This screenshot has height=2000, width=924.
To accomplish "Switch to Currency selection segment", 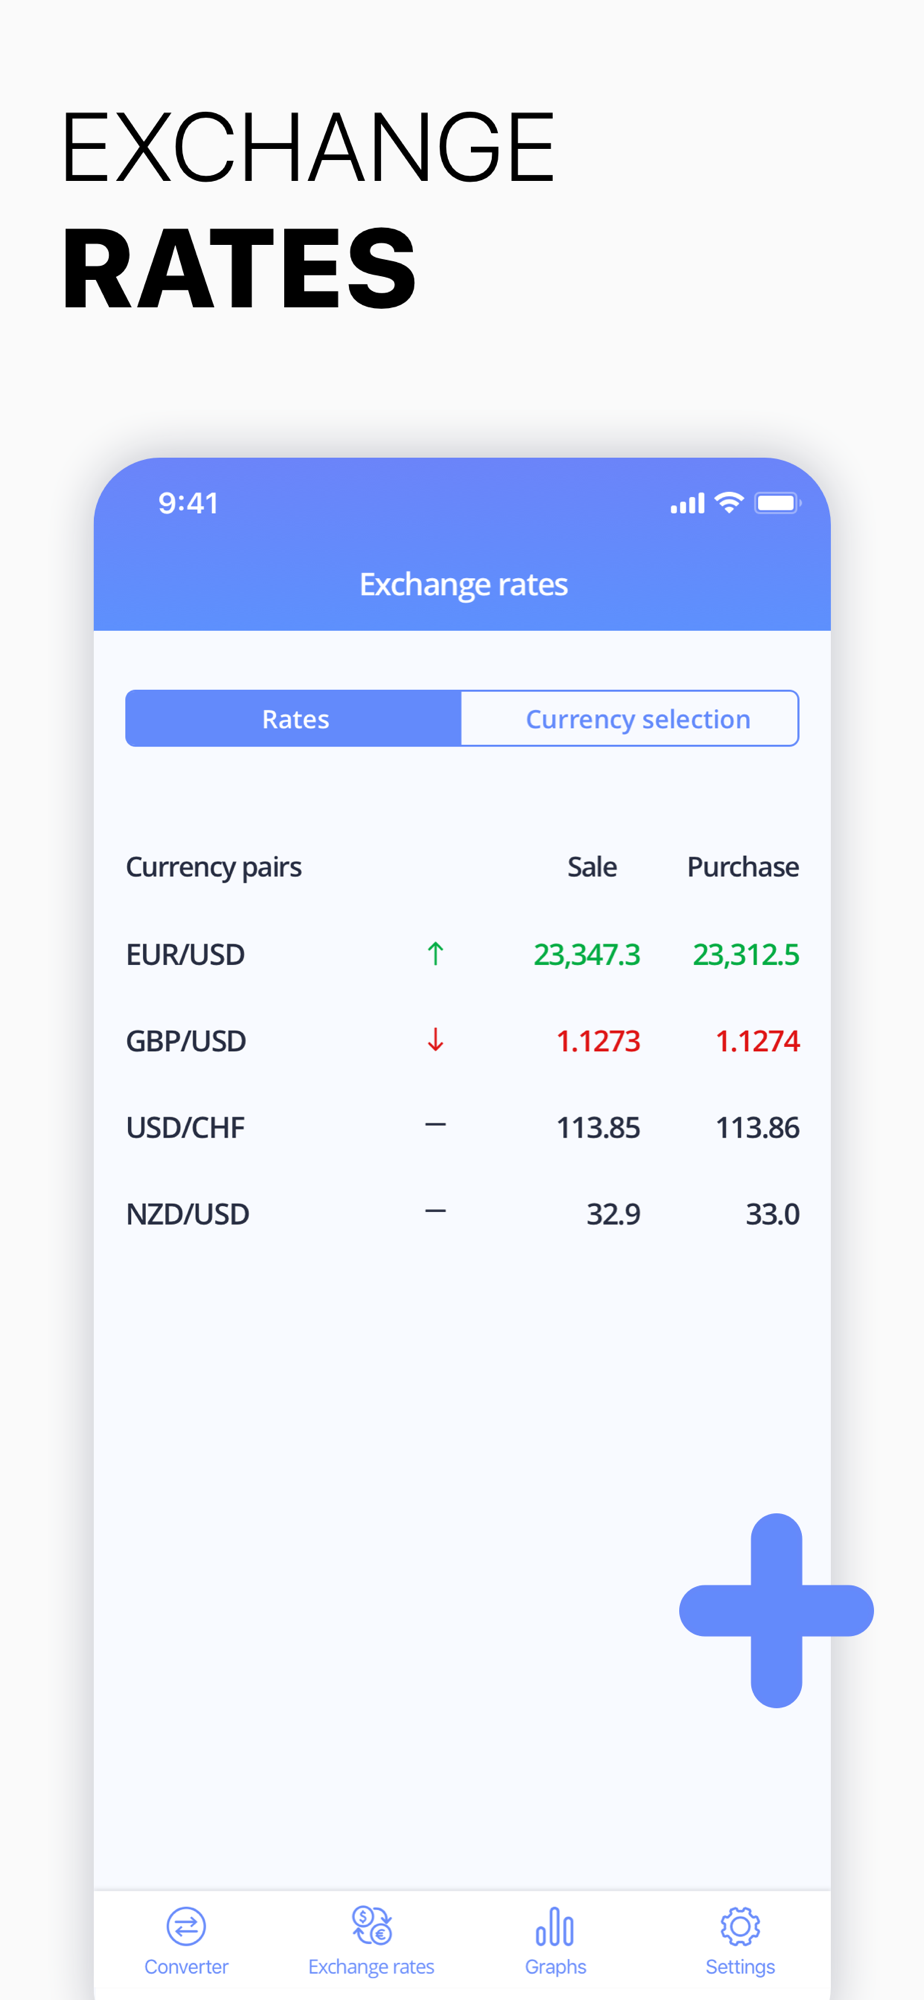I will pos(630,718).
